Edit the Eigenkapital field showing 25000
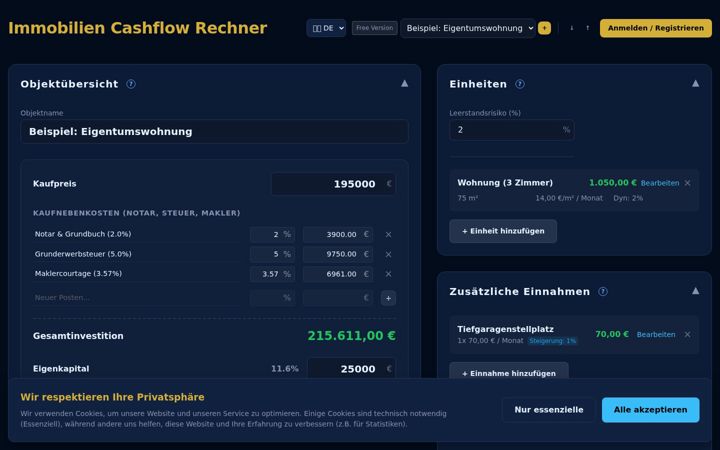The height and width of the screenshot is (450, 720). click(351, 369)
